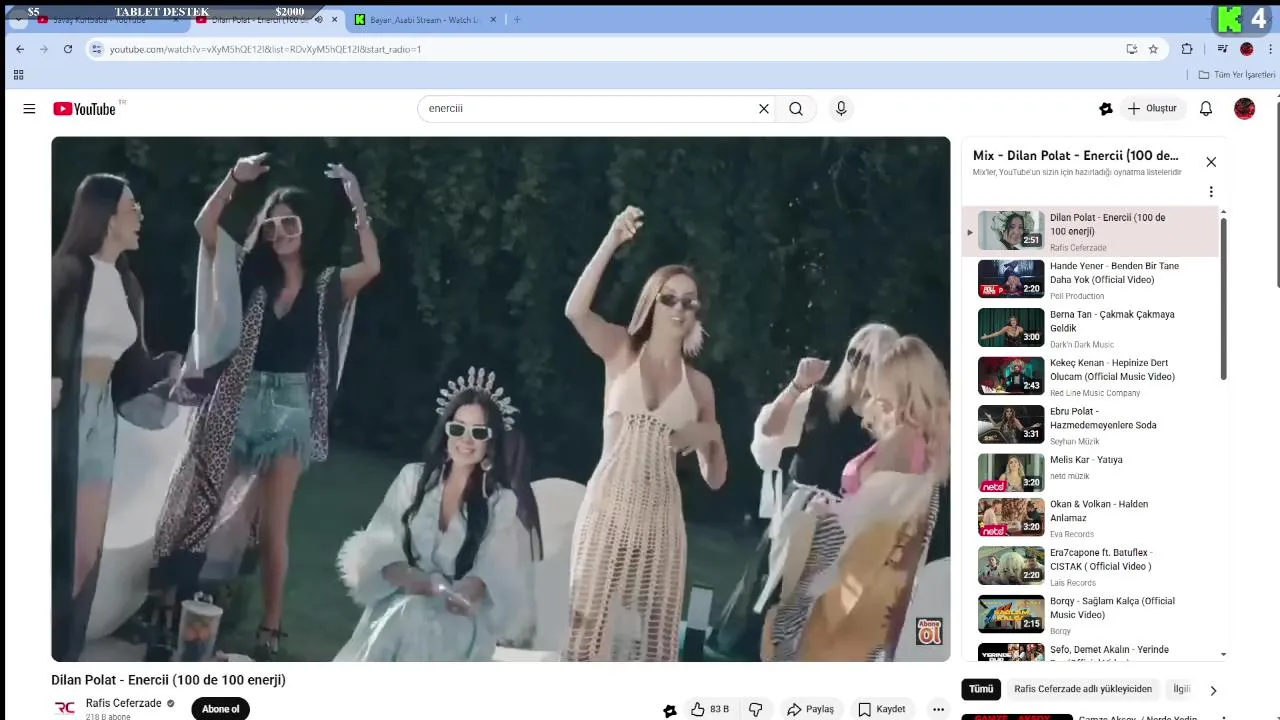Image resolution: width=1280 pixels, height=720 pixels.
Task: Open Mix playlist three-dot options
Action: 1211,192
